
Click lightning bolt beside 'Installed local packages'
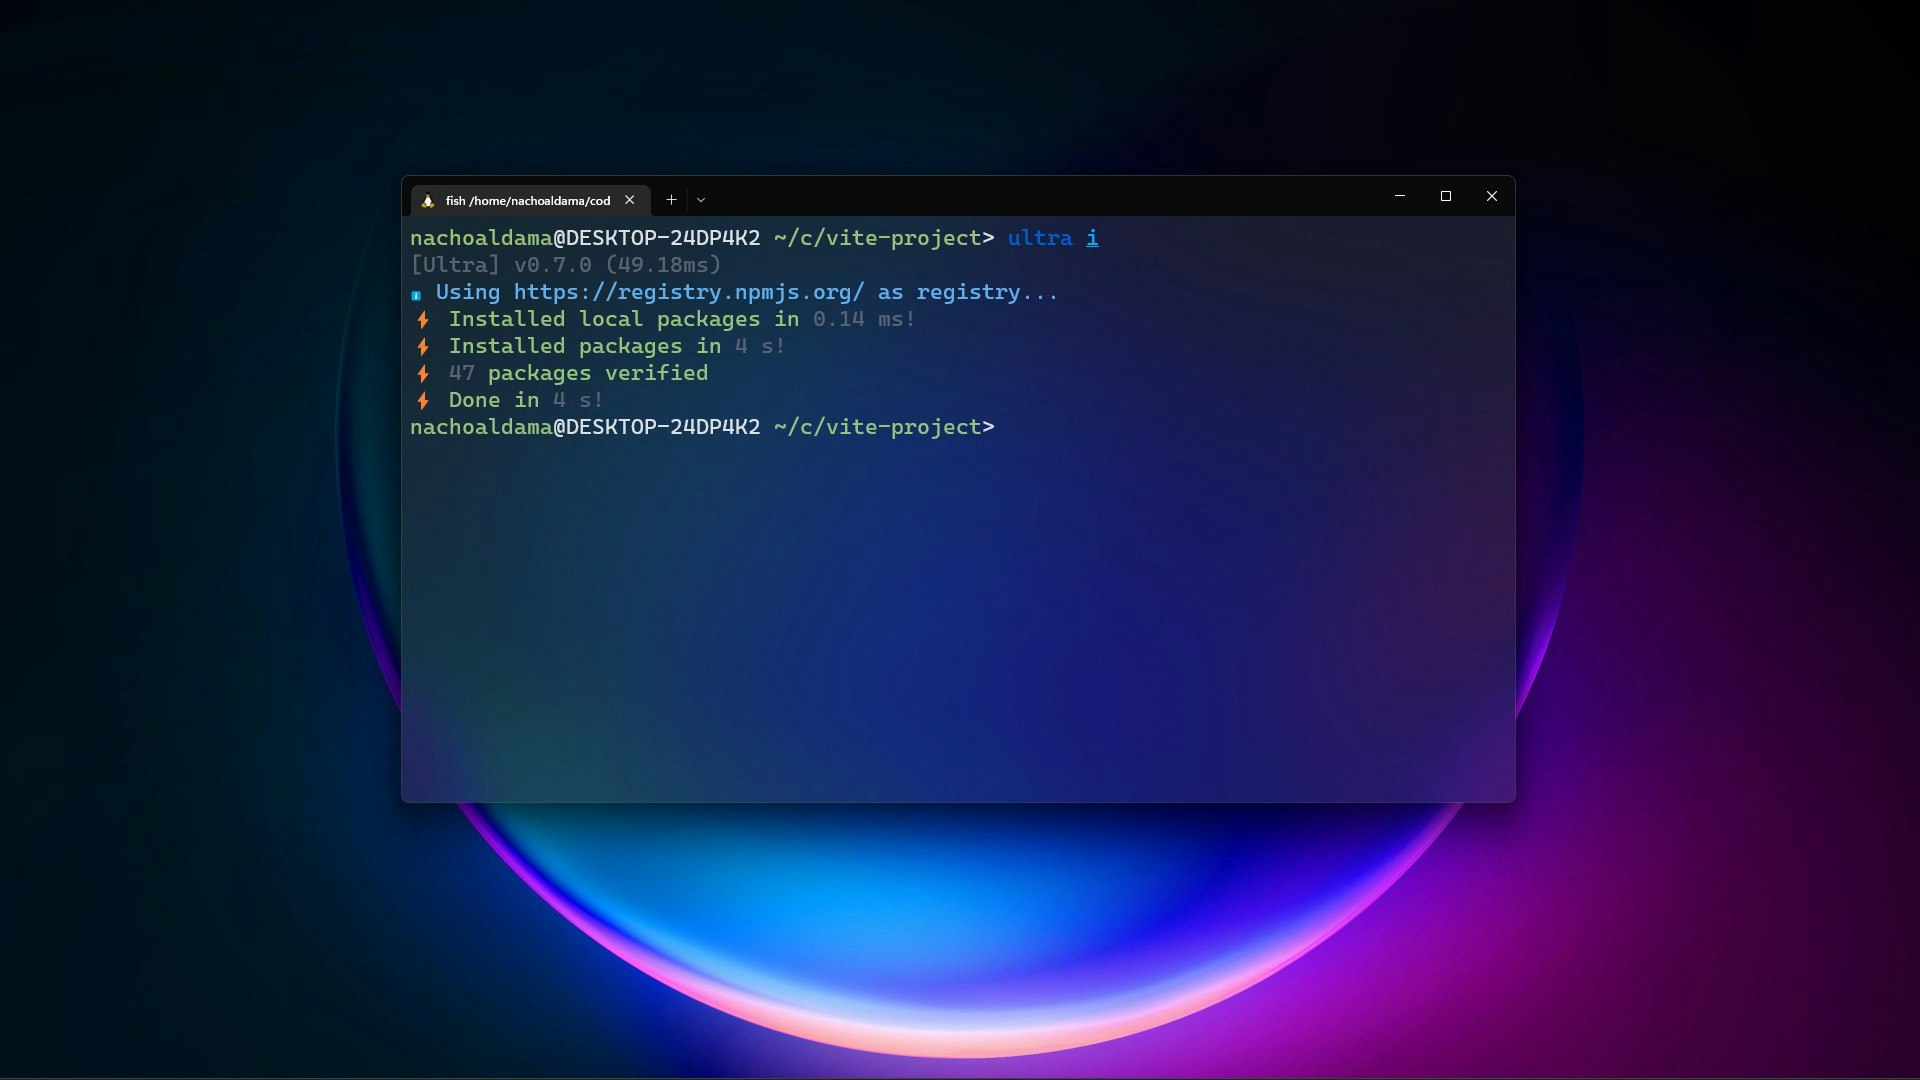[423, 320]
